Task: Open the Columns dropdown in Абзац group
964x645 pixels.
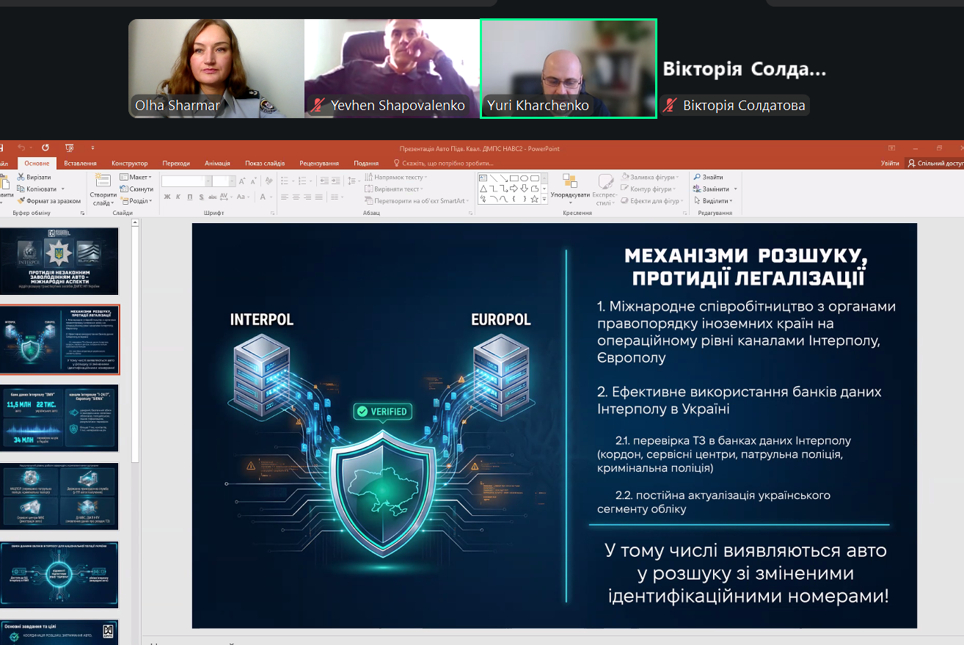Action: [336, 197]
